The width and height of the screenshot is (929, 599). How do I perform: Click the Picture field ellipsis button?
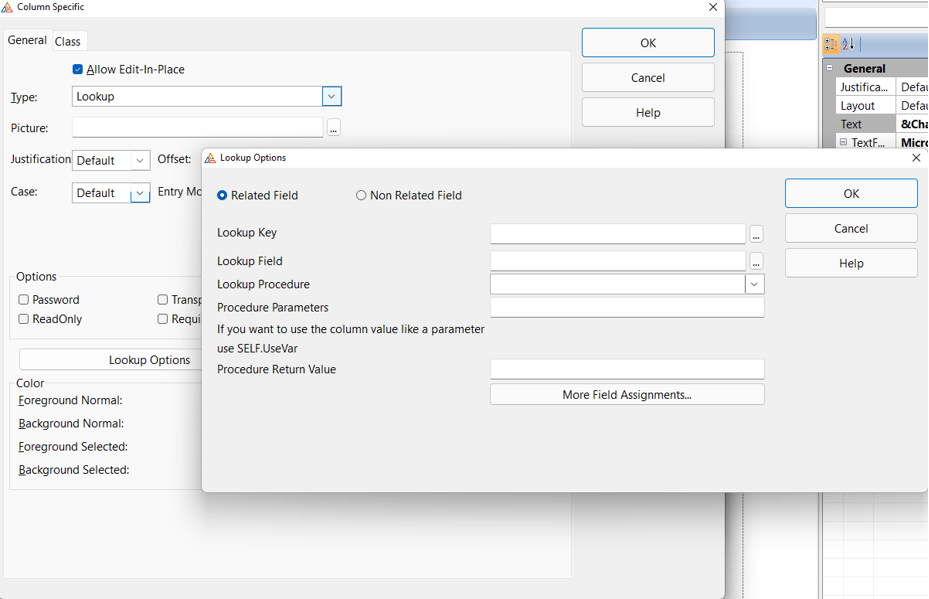pos(333,128)
